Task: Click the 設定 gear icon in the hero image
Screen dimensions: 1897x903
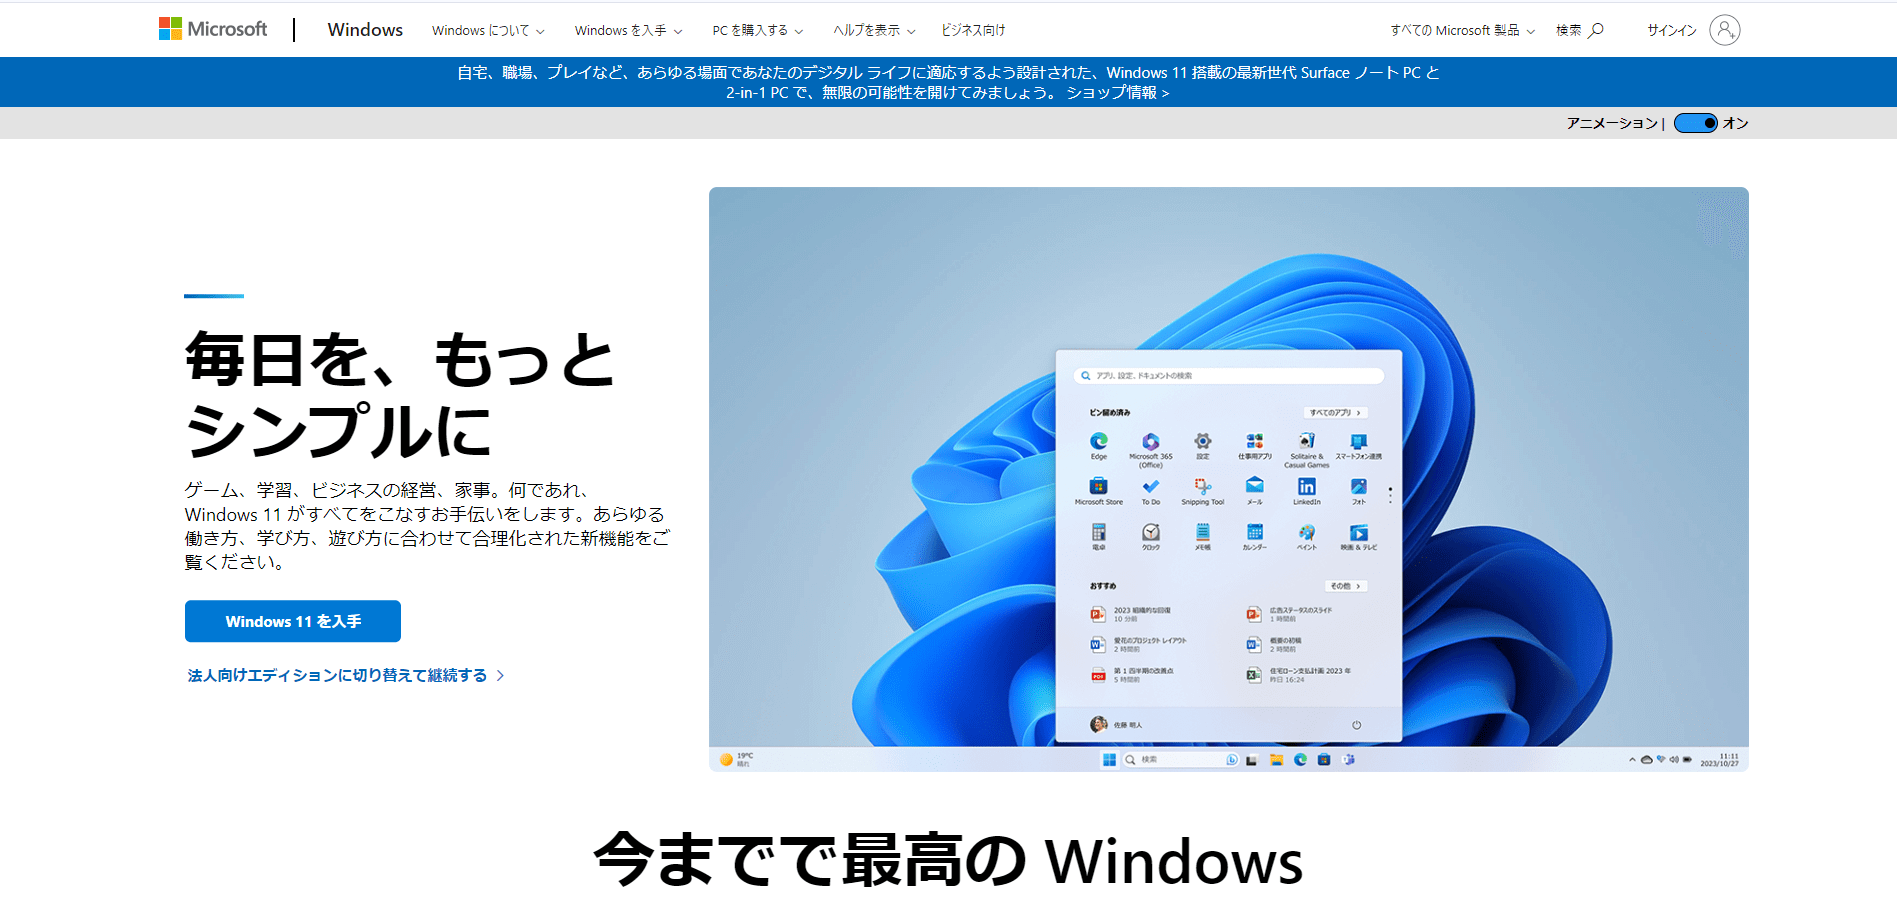Action: coord(1203,441)
